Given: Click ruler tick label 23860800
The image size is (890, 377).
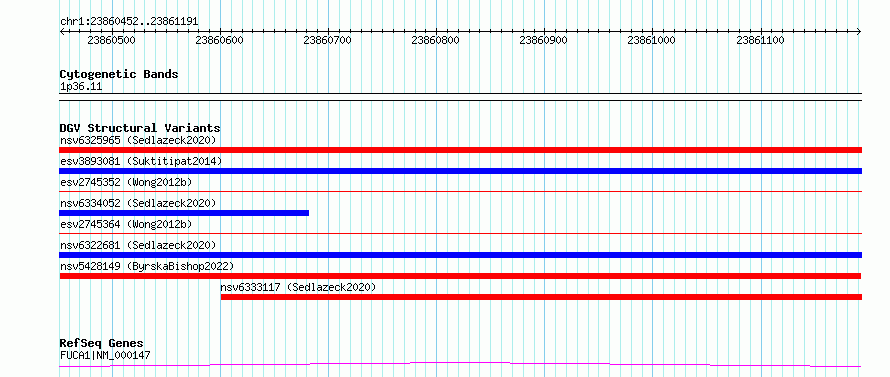Looking at the screenshot, I should point(435,40).
